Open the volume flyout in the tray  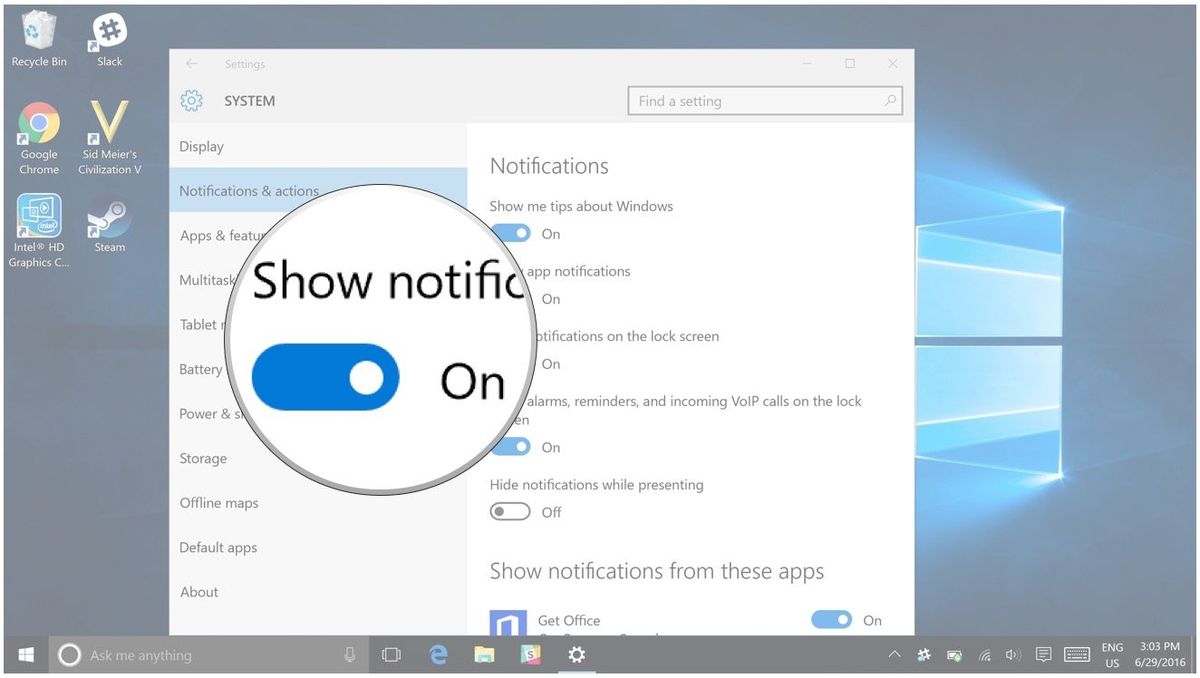point(1012,655)
